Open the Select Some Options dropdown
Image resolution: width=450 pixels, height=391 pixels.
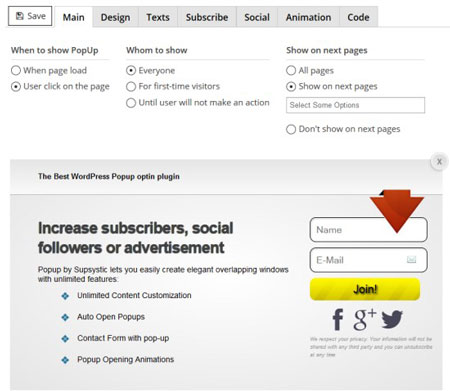(355, 105)
